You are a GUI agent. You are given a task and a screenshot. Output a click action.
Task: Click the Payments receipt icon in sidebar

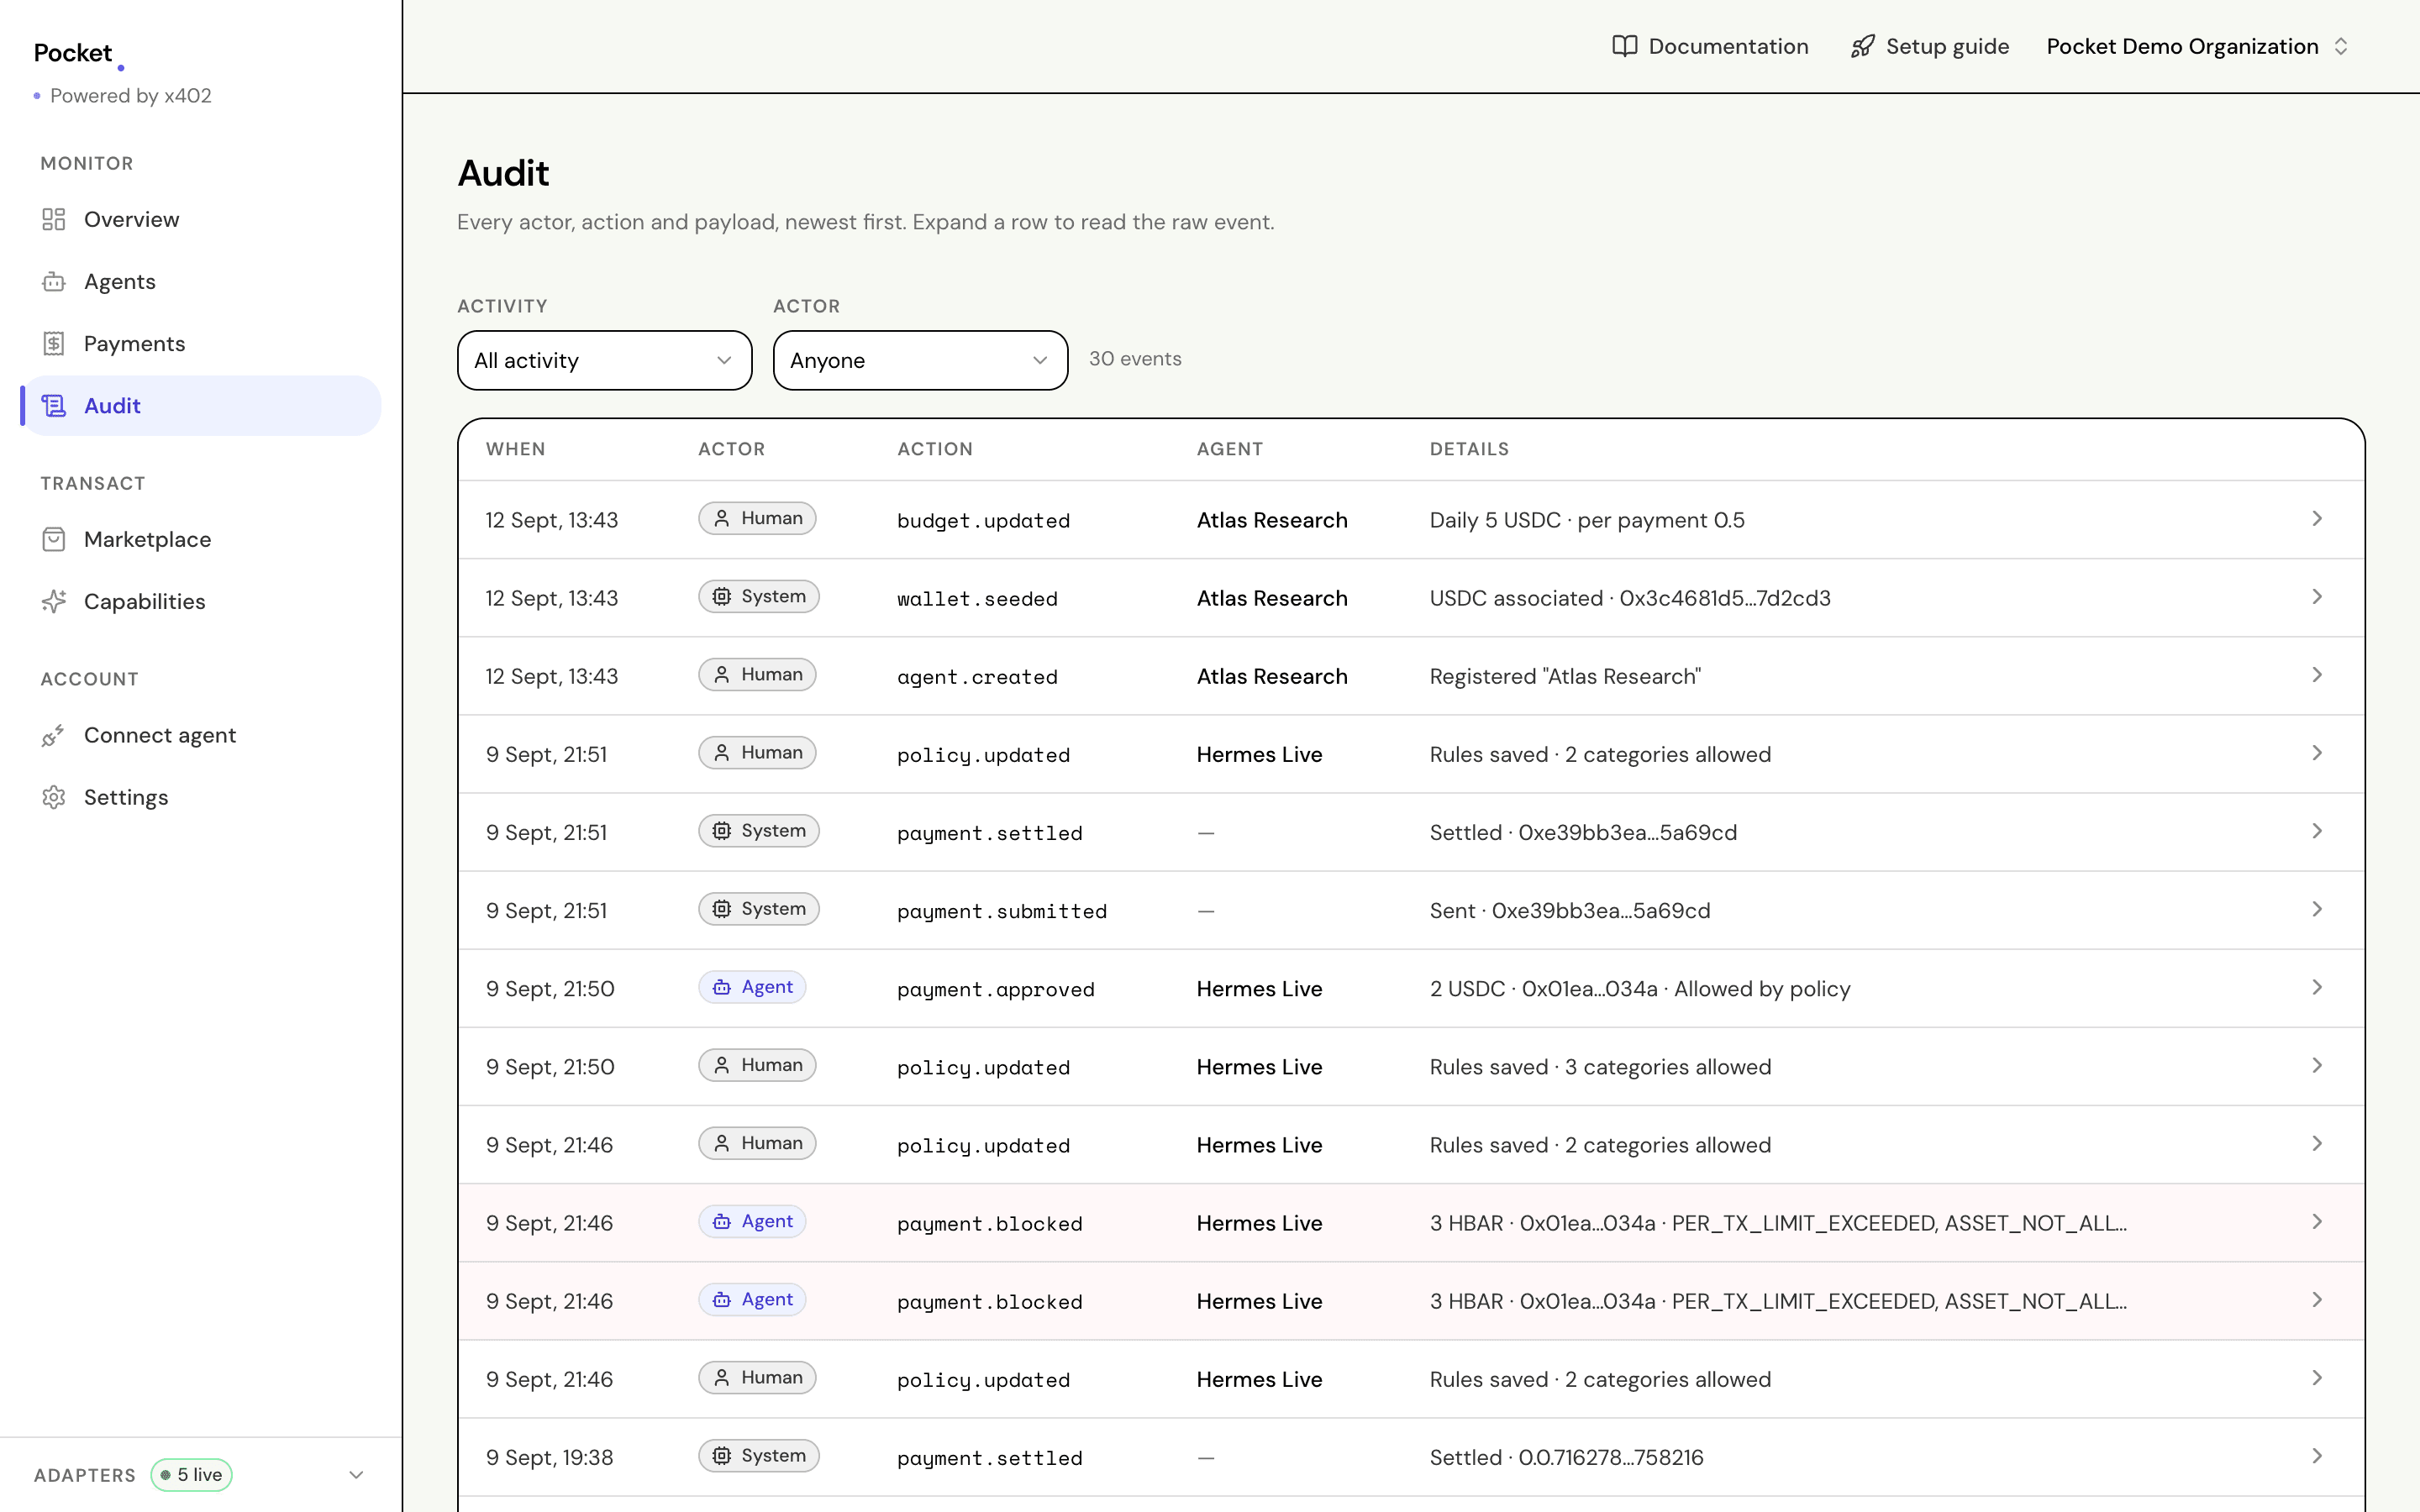(x=54, y=344)
